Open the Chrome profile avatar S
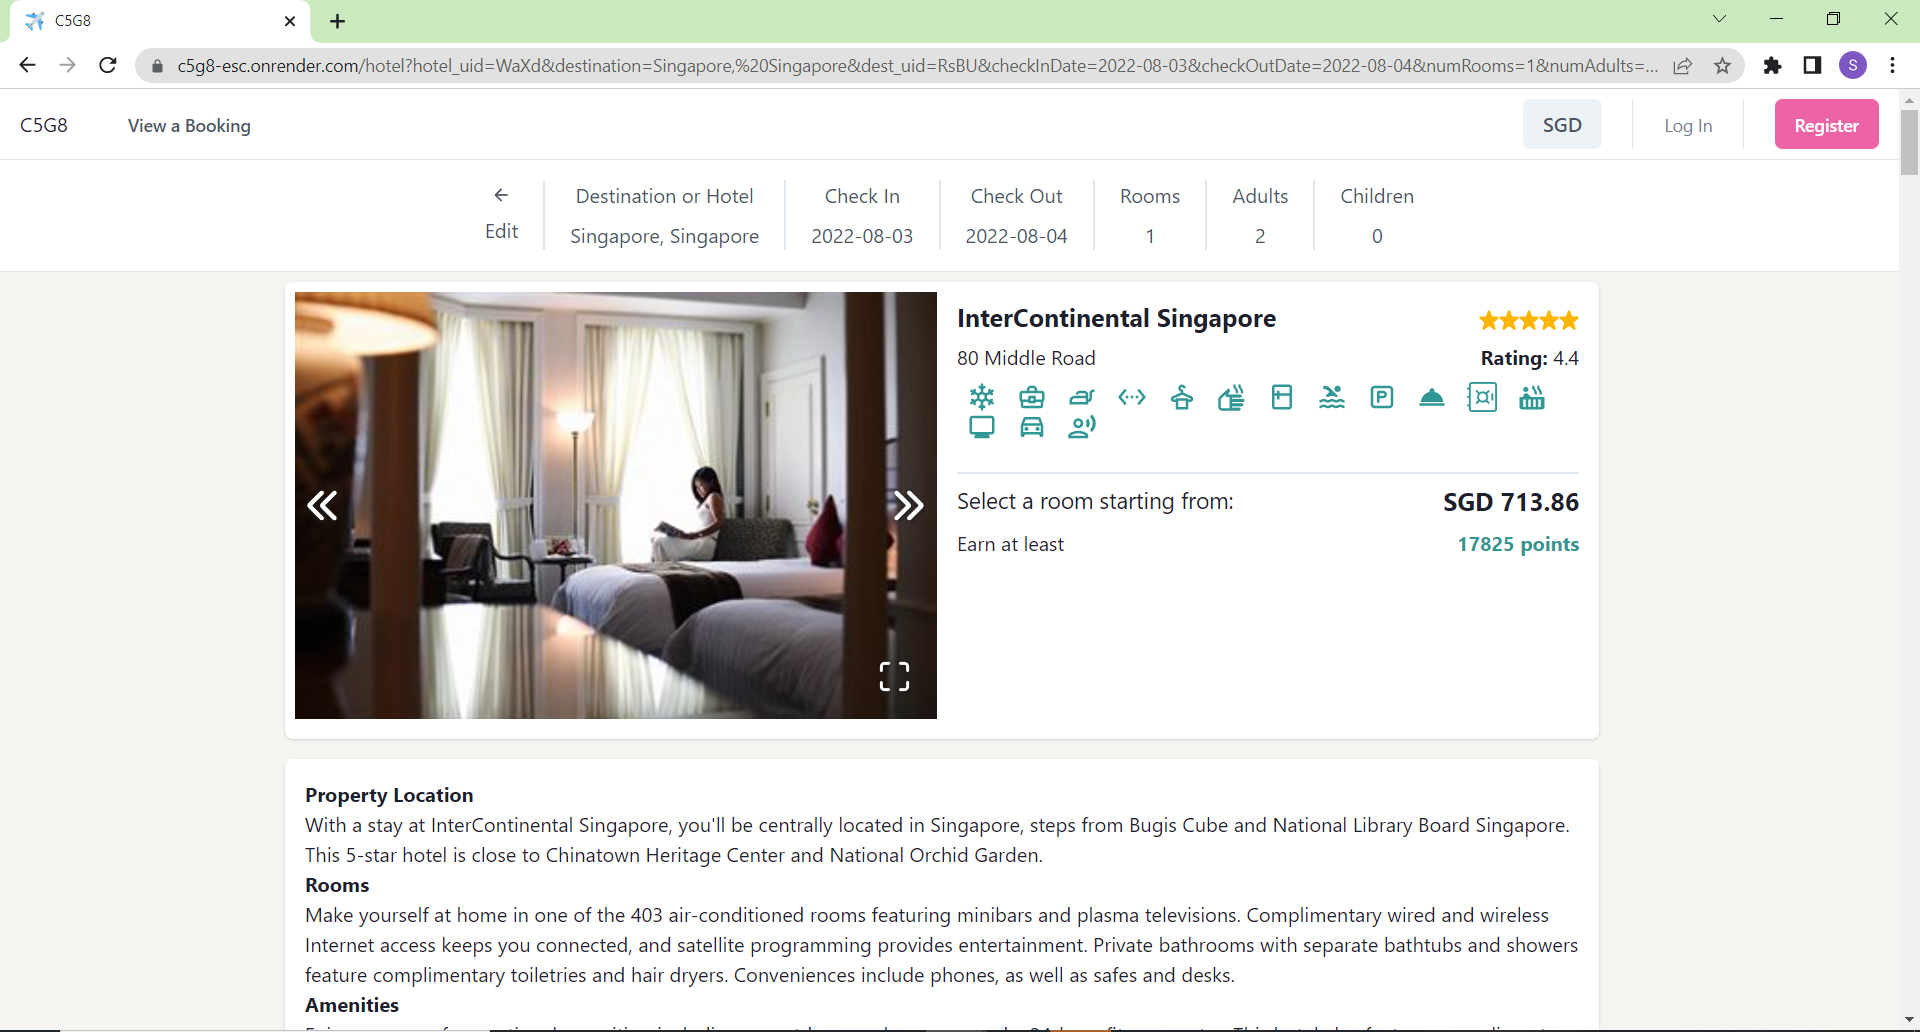1920x1032 pixels. (x=1853, y=65)
